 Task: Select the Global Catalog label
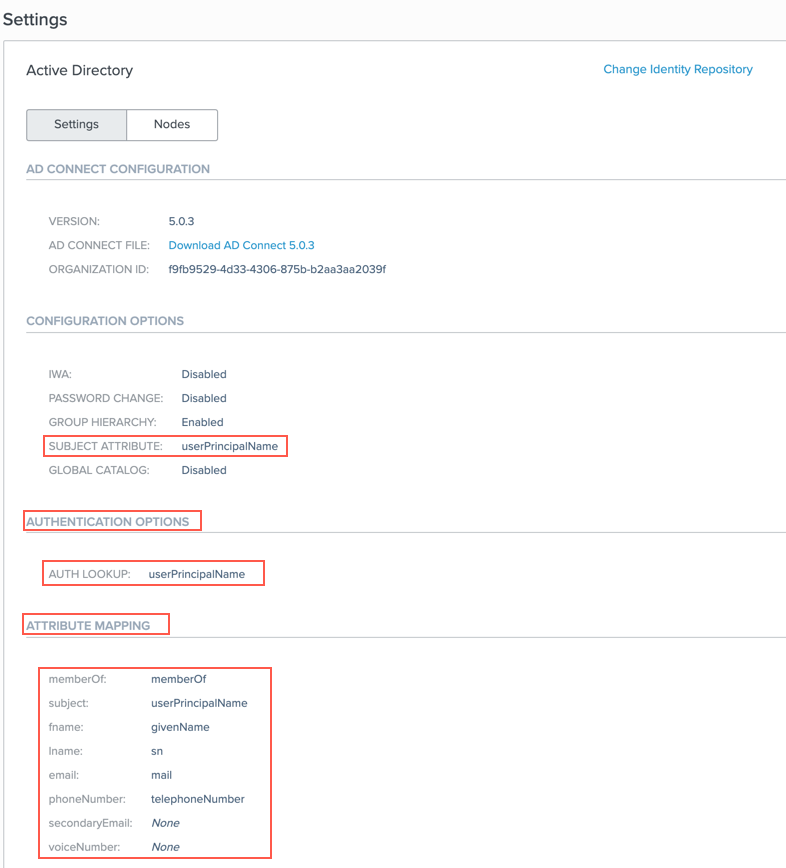click(x=99, y=470)
